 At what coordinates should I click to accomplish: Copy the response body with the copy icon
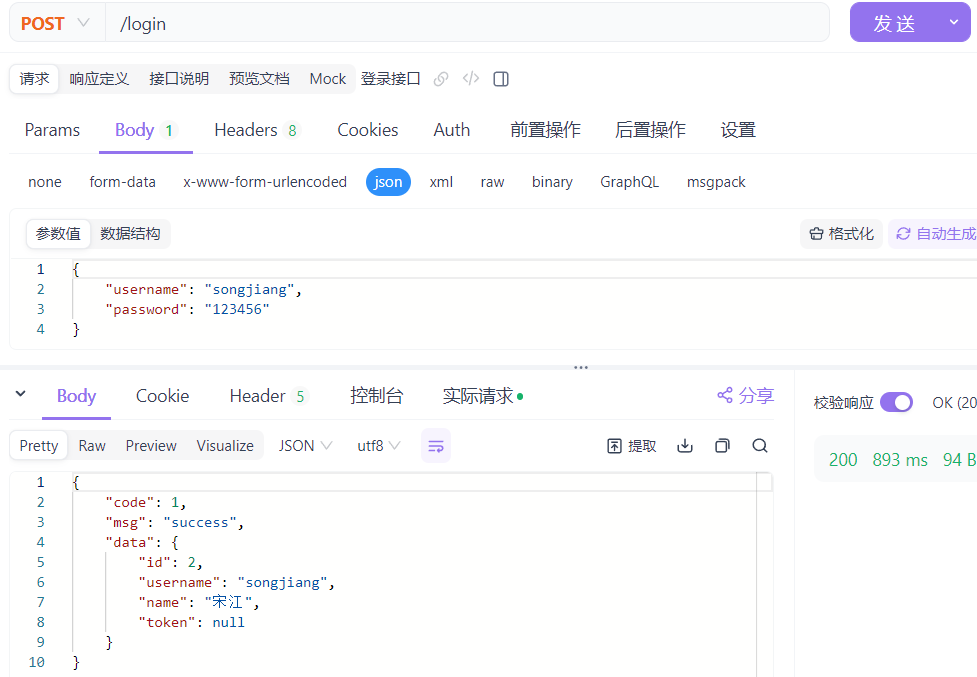point(722,445)
